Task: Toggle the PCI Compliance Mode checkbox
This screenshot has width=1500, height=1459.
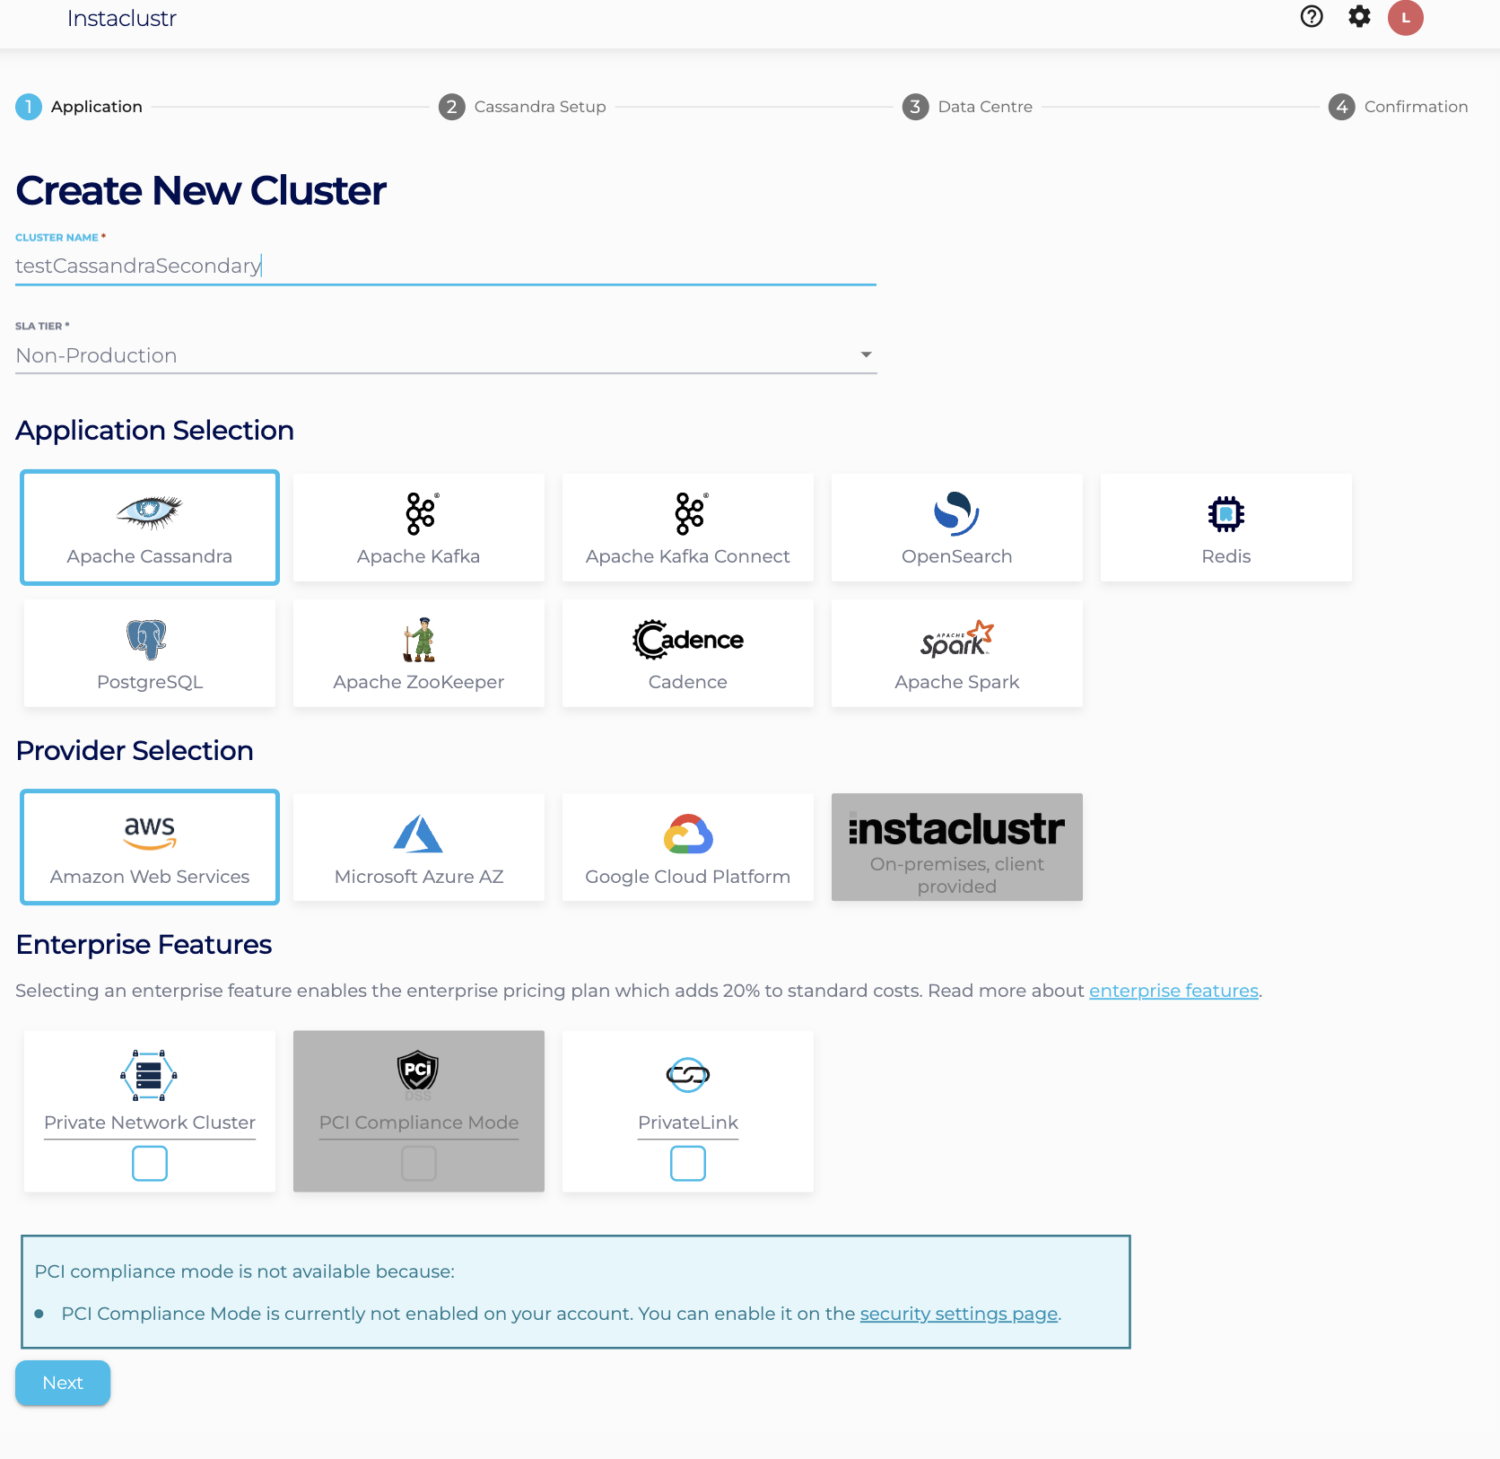Action: [x=418, y=1163]
